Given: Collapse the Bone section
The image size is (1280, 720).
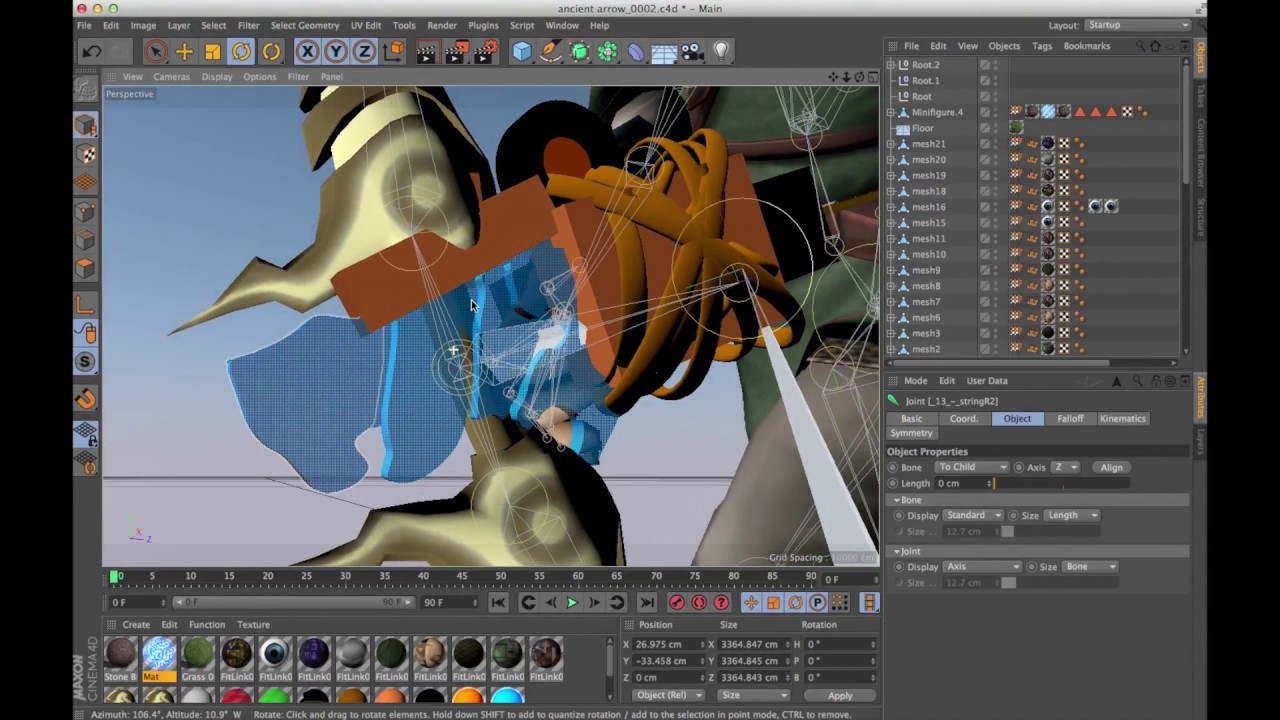Looking at the screenshot, I should pyautogui.click(x=898, y=500).
